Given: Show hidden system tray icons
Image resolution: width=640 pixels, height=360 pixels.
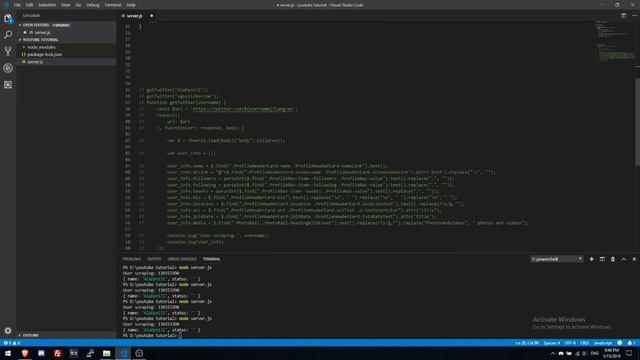Looking at the screenshot, I should point(553,353).
